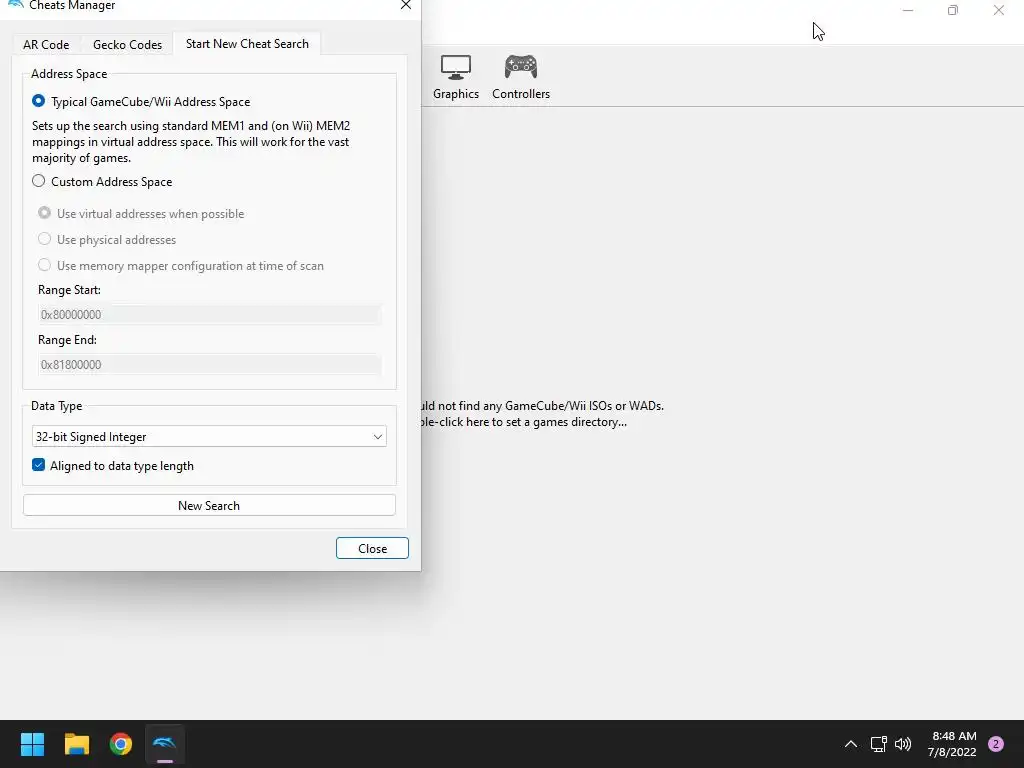Open the volume speaker tray icon
This screenshot has height=768, width=1024.
(x=903, y=744)
